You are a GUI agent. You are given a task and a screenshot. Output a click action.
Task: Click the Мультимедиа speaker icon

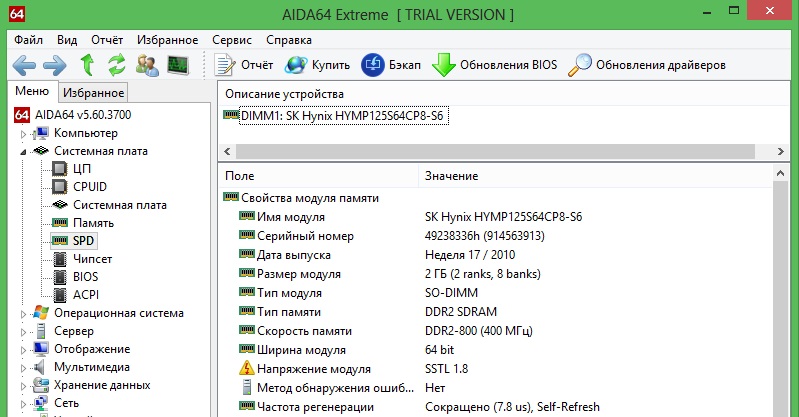(x=39, y=367)
